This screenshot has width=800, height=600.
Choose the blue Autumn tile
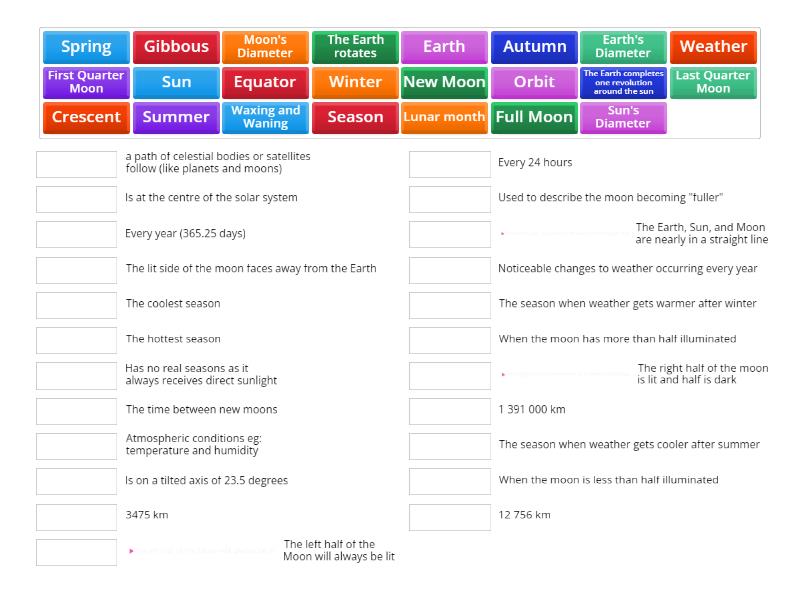534,47
